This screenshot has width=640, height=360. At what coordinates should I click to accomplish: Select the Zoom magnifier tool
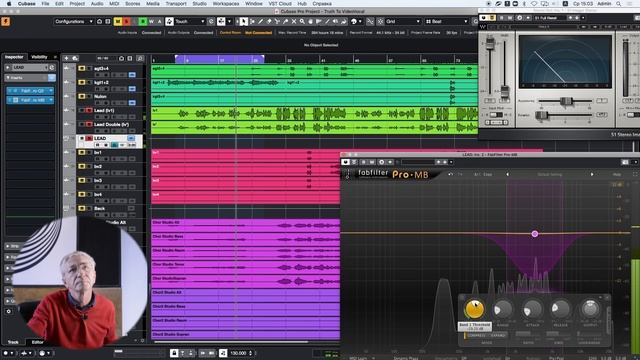pos(302,22)
